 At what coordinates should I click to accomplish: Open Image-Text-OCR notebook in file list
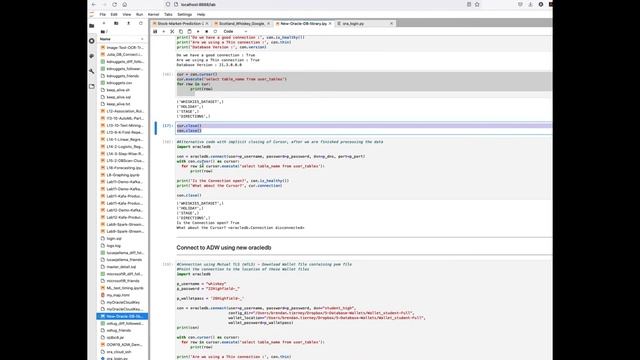pyautogui.click(x=122, y=48)
